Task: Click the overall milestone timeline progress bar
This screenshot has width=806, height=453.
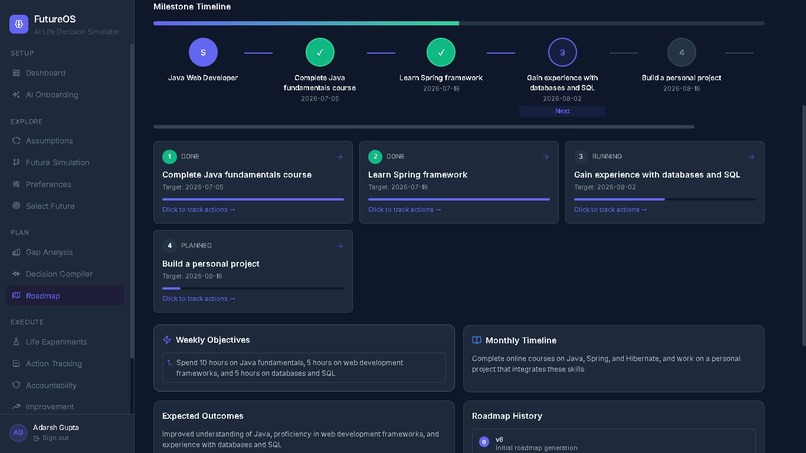Action: (459, 23)
